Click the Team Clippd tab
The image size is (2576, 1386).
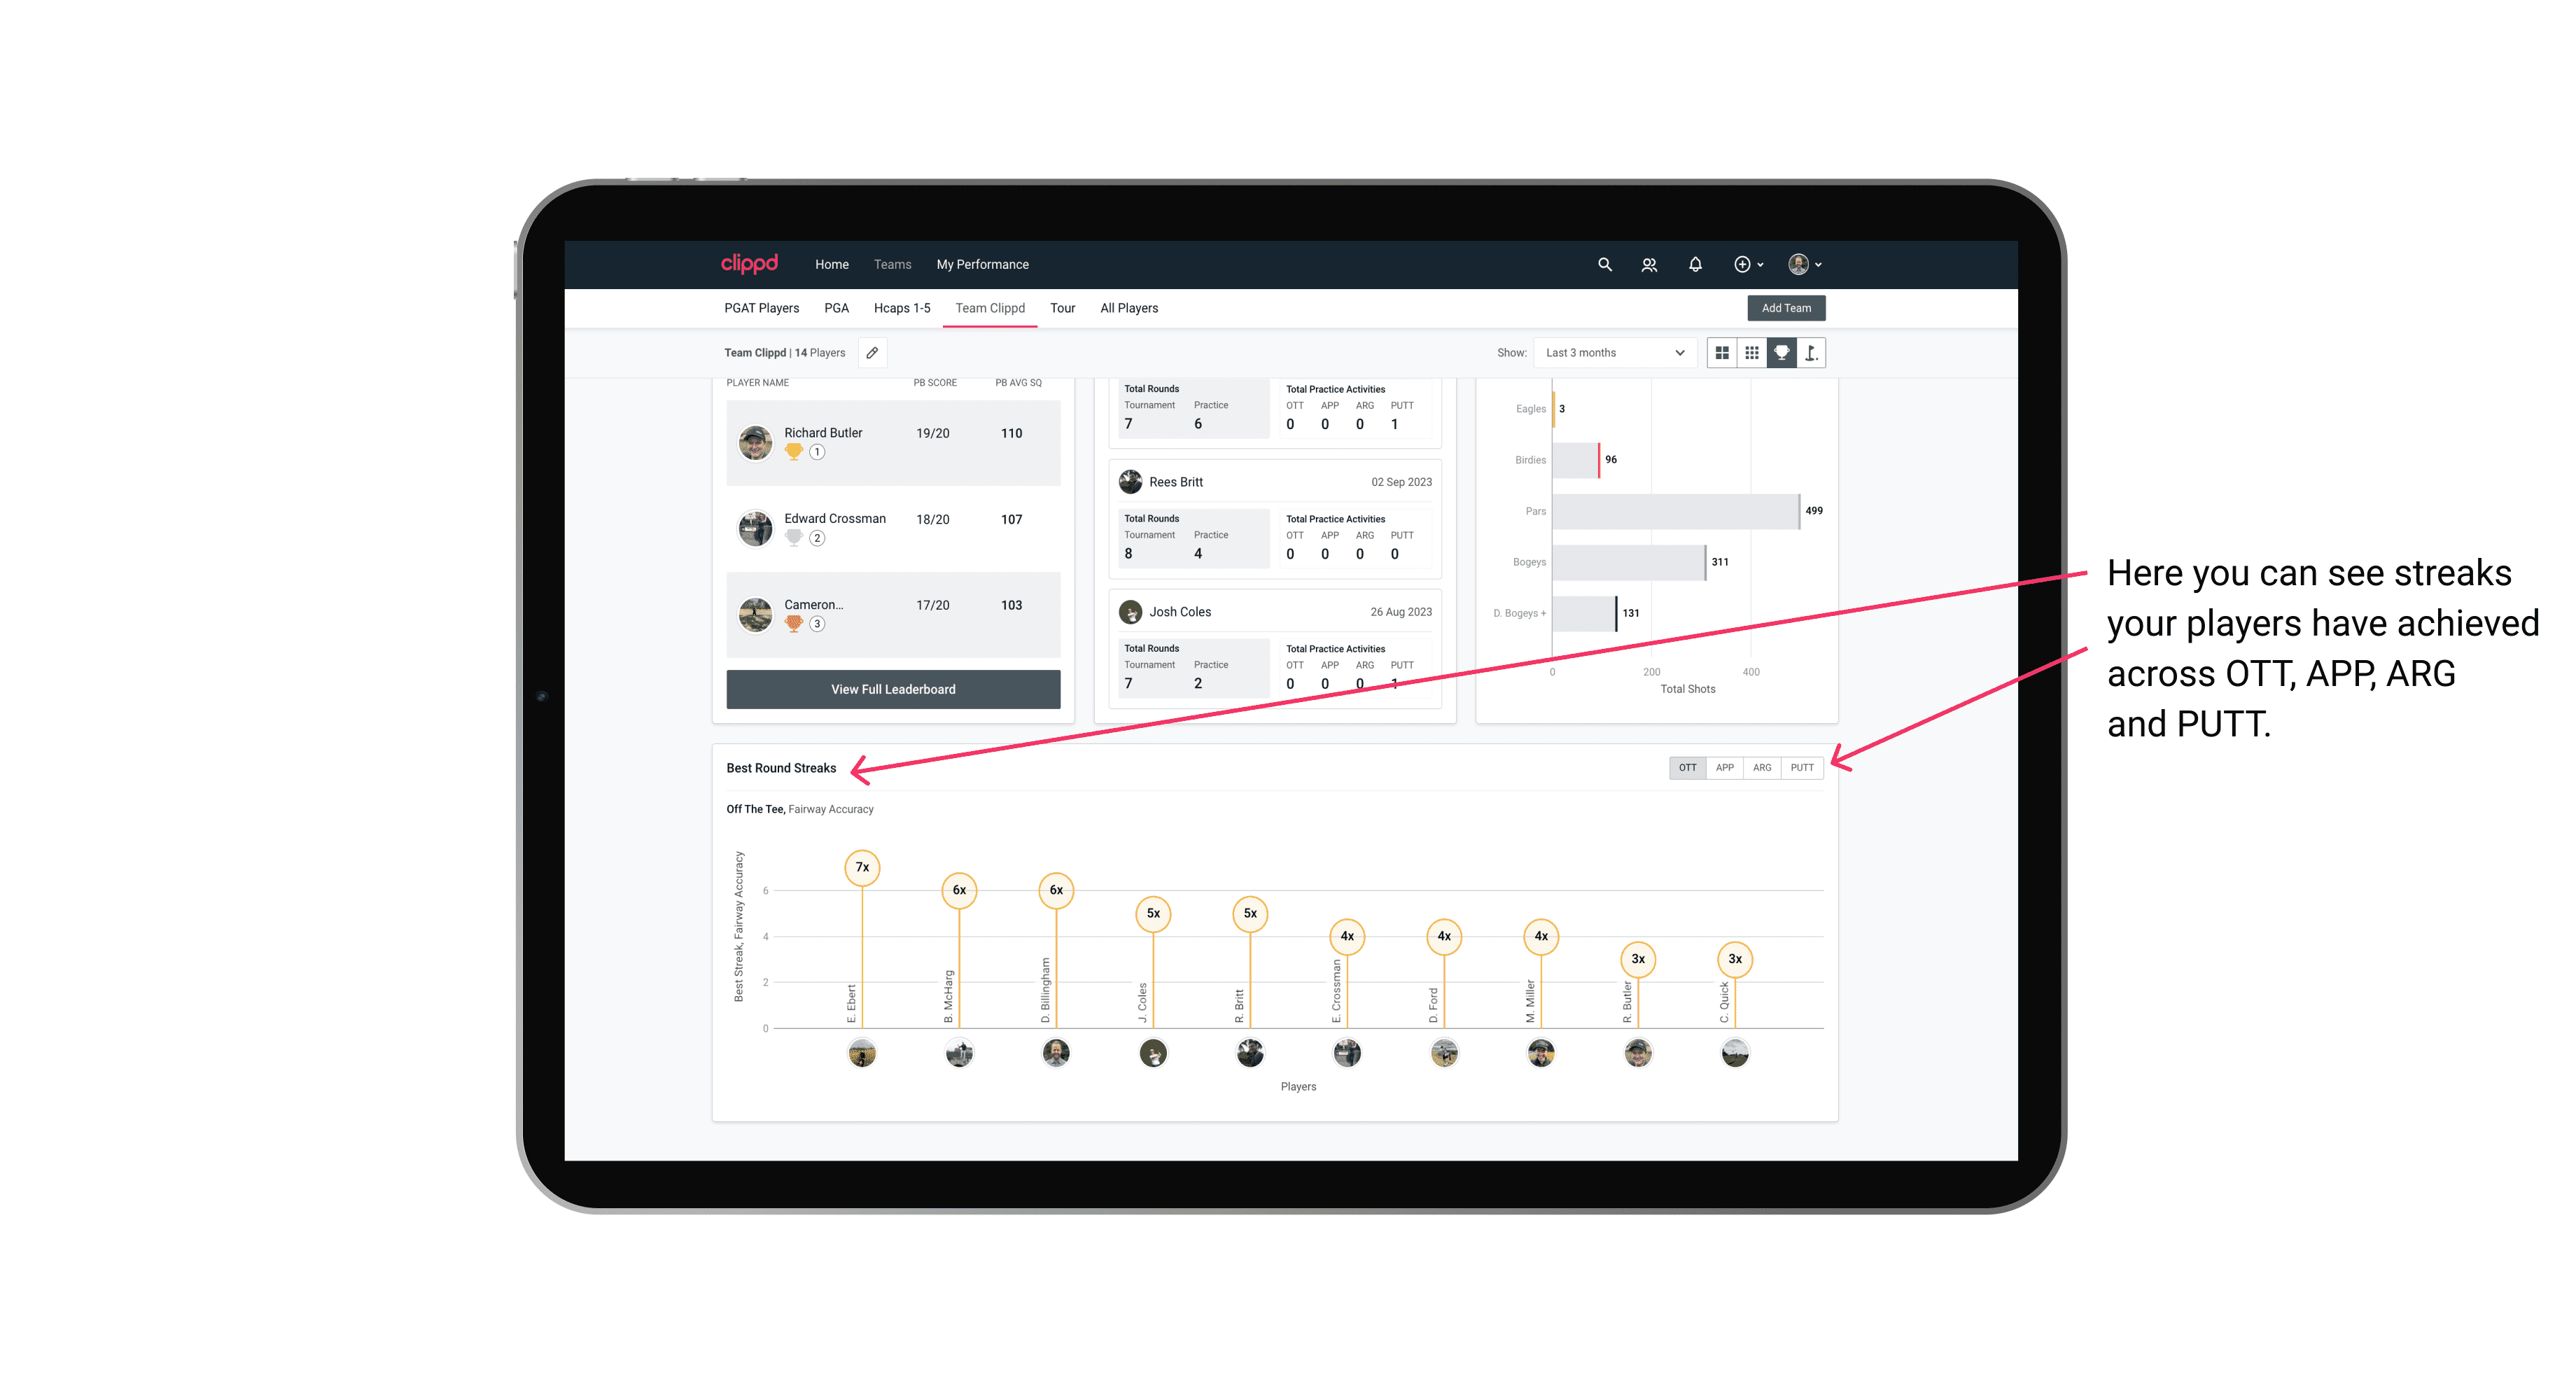[993, 309]
